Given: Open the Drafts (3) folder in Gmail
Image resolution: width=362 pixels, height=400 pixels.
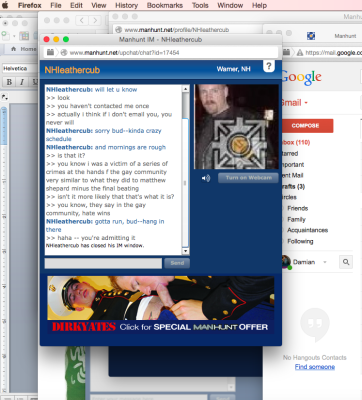Looking at the screenshot, I should click(293, 186).
